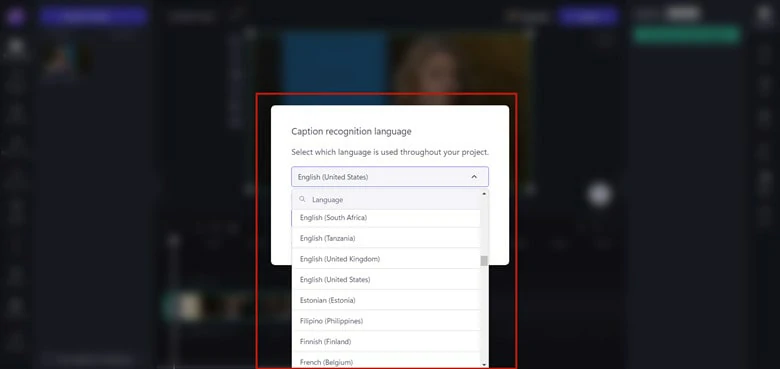Pick Finnish (Finland) from the list
This screenshot has height=369, width=780.
click(x=386, y=342)
